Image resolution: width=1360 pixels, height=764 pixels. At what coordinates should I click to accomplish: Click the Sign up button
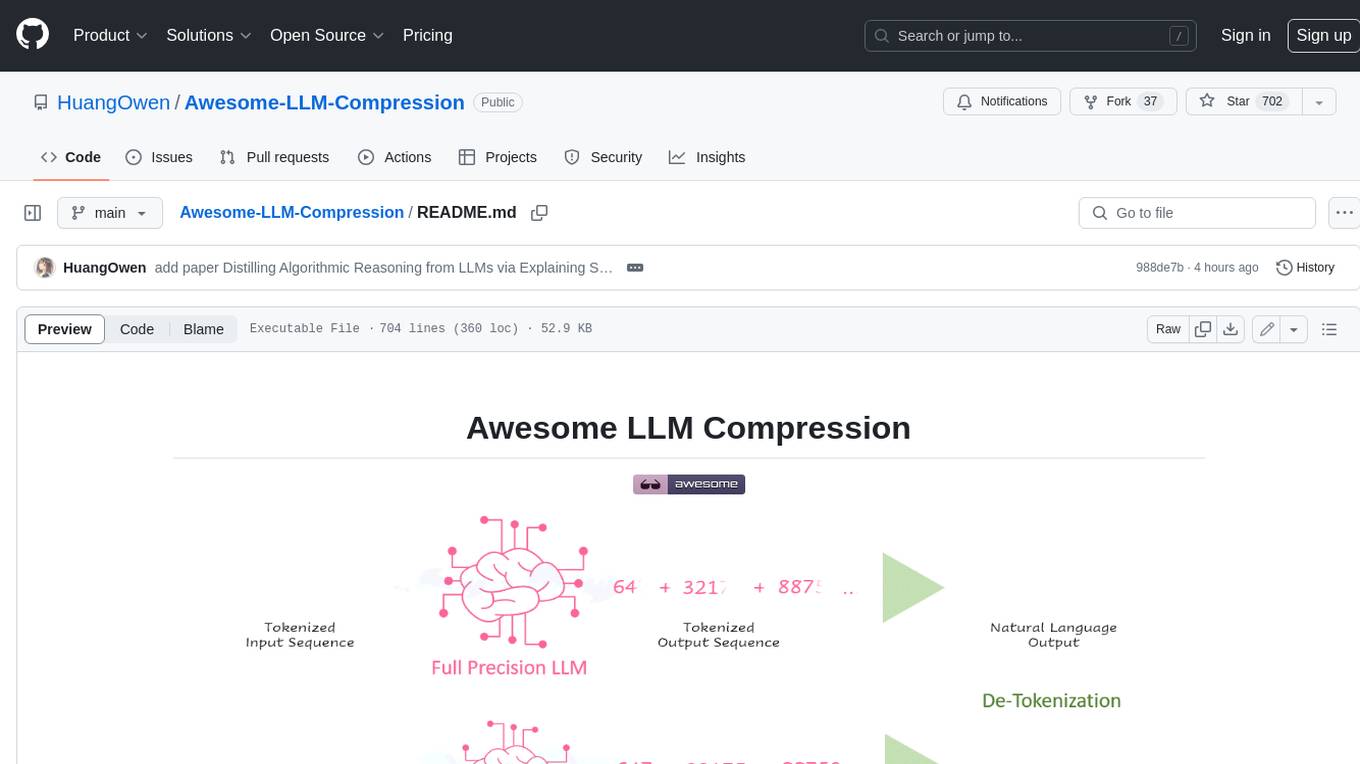[1323, 35]
